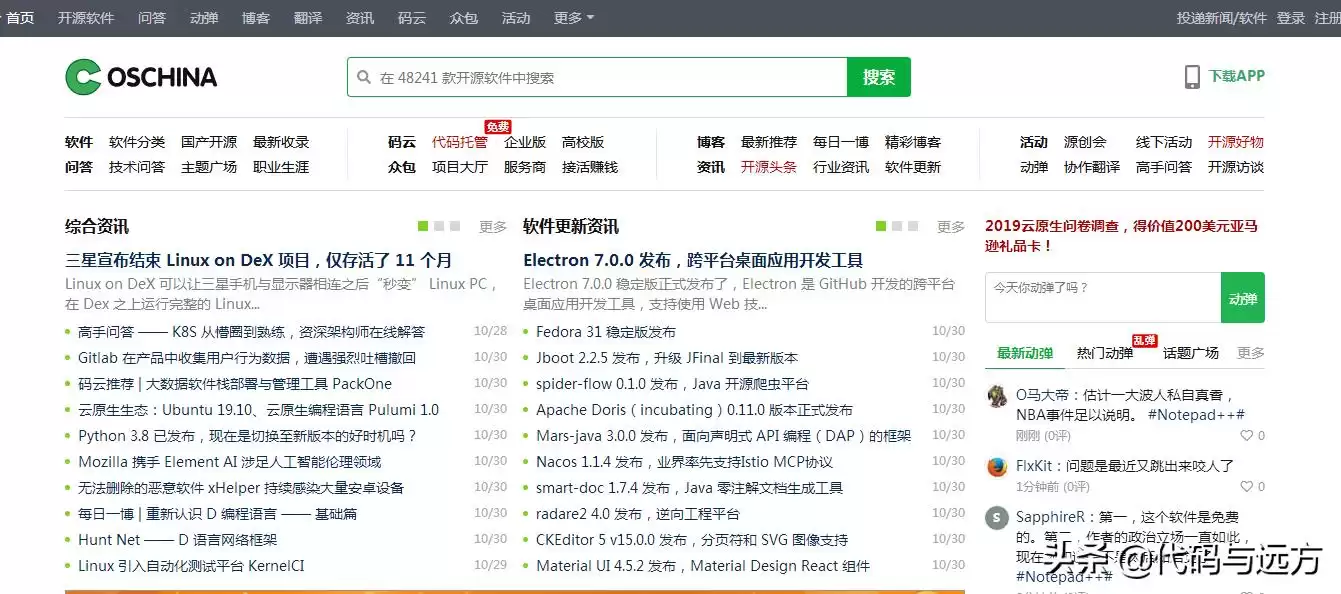Screen dimensions: 1341x594
Task: Click the magnifier icon in the search bar
Action: pyautogui.click(x=364, y=76)
